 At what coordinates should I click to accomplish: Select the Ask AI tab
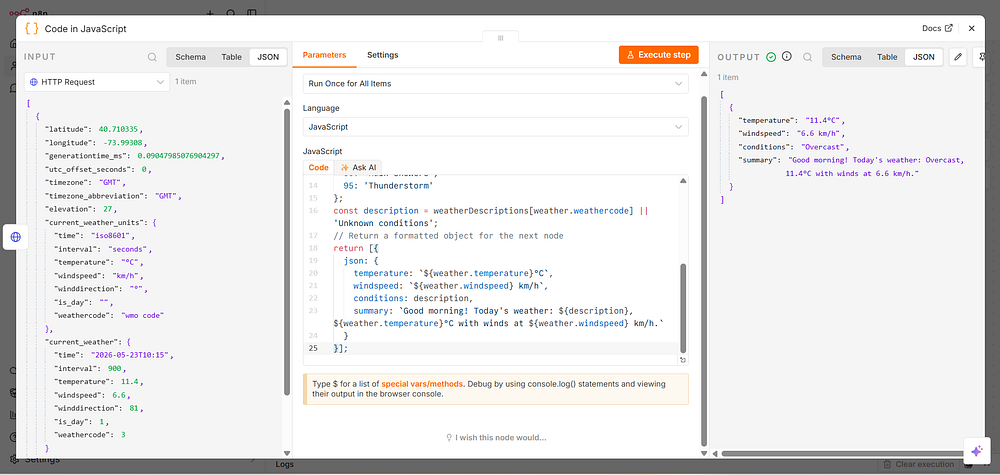pyautogui.click(x=361, y=167)
